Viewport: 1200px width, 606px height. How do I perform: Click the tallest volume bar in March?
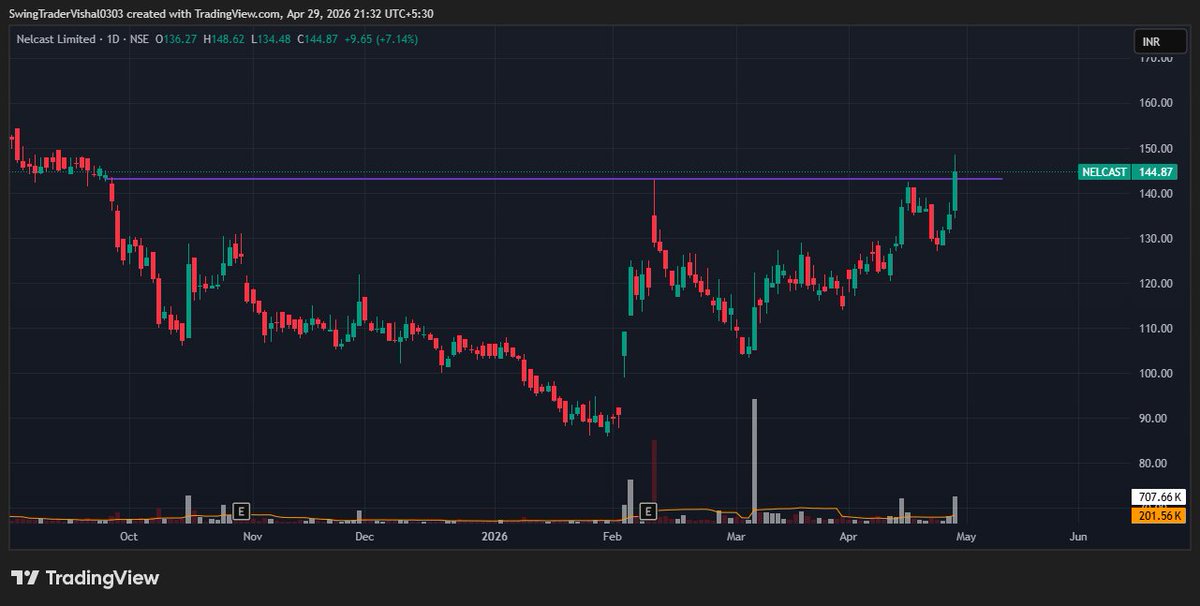754,461
